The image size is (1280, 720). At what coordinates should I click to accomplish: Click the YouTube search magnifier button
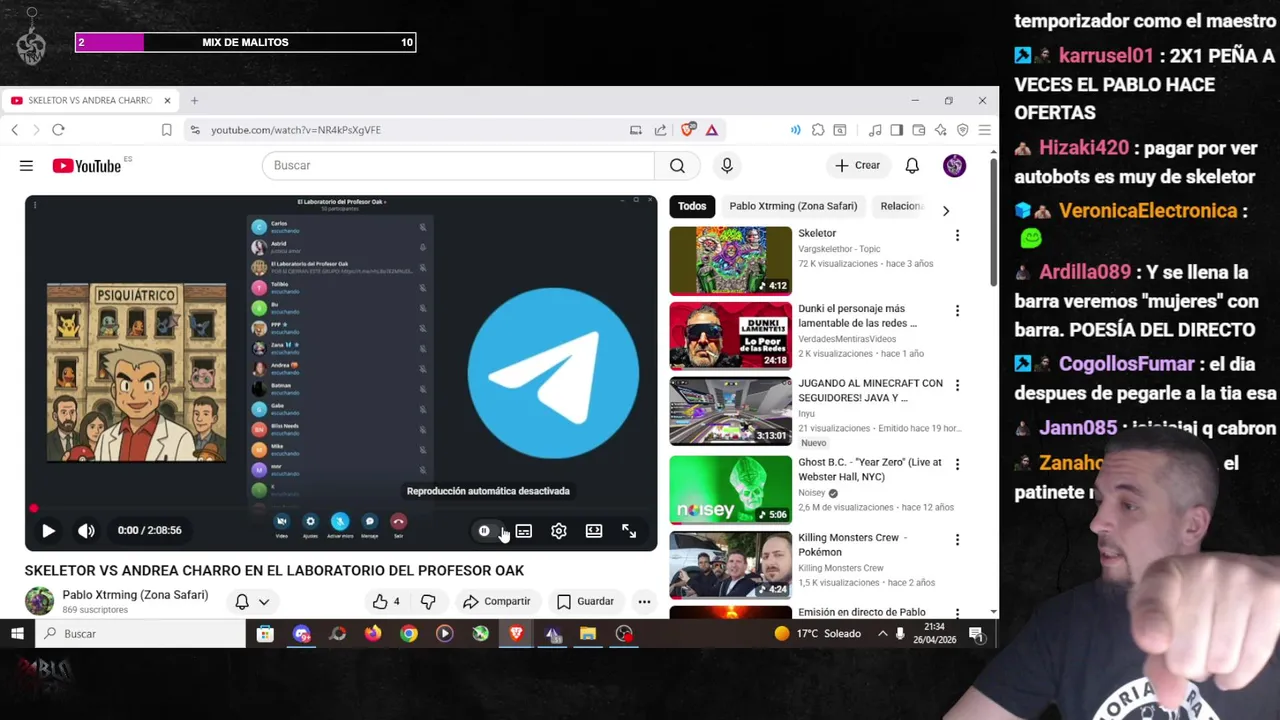pyautogui.click(x=677, y=166)
